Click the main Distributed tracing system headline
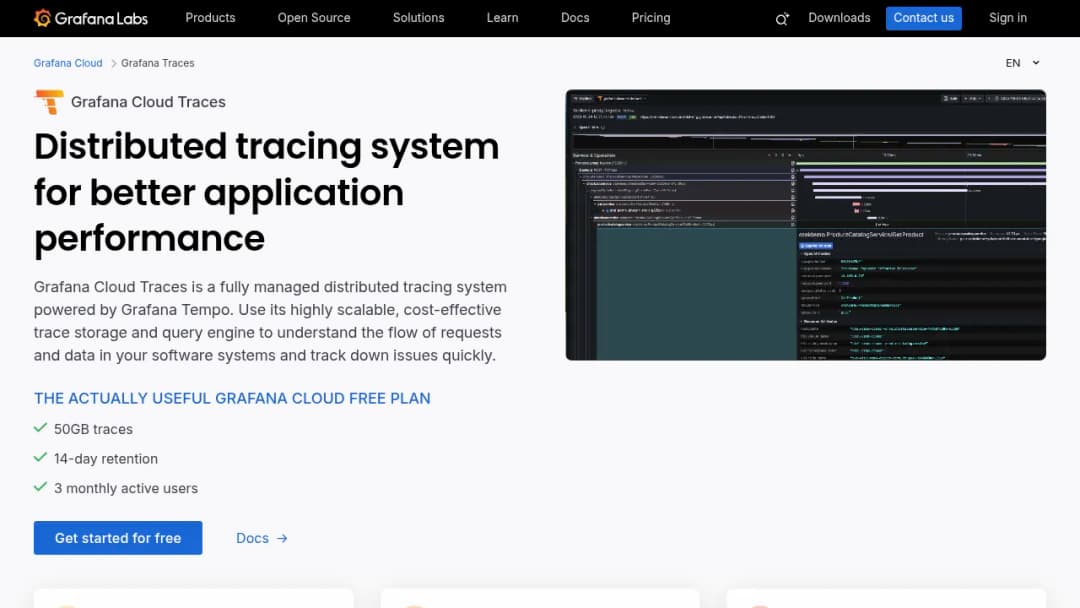 click(x=267, y=192)
